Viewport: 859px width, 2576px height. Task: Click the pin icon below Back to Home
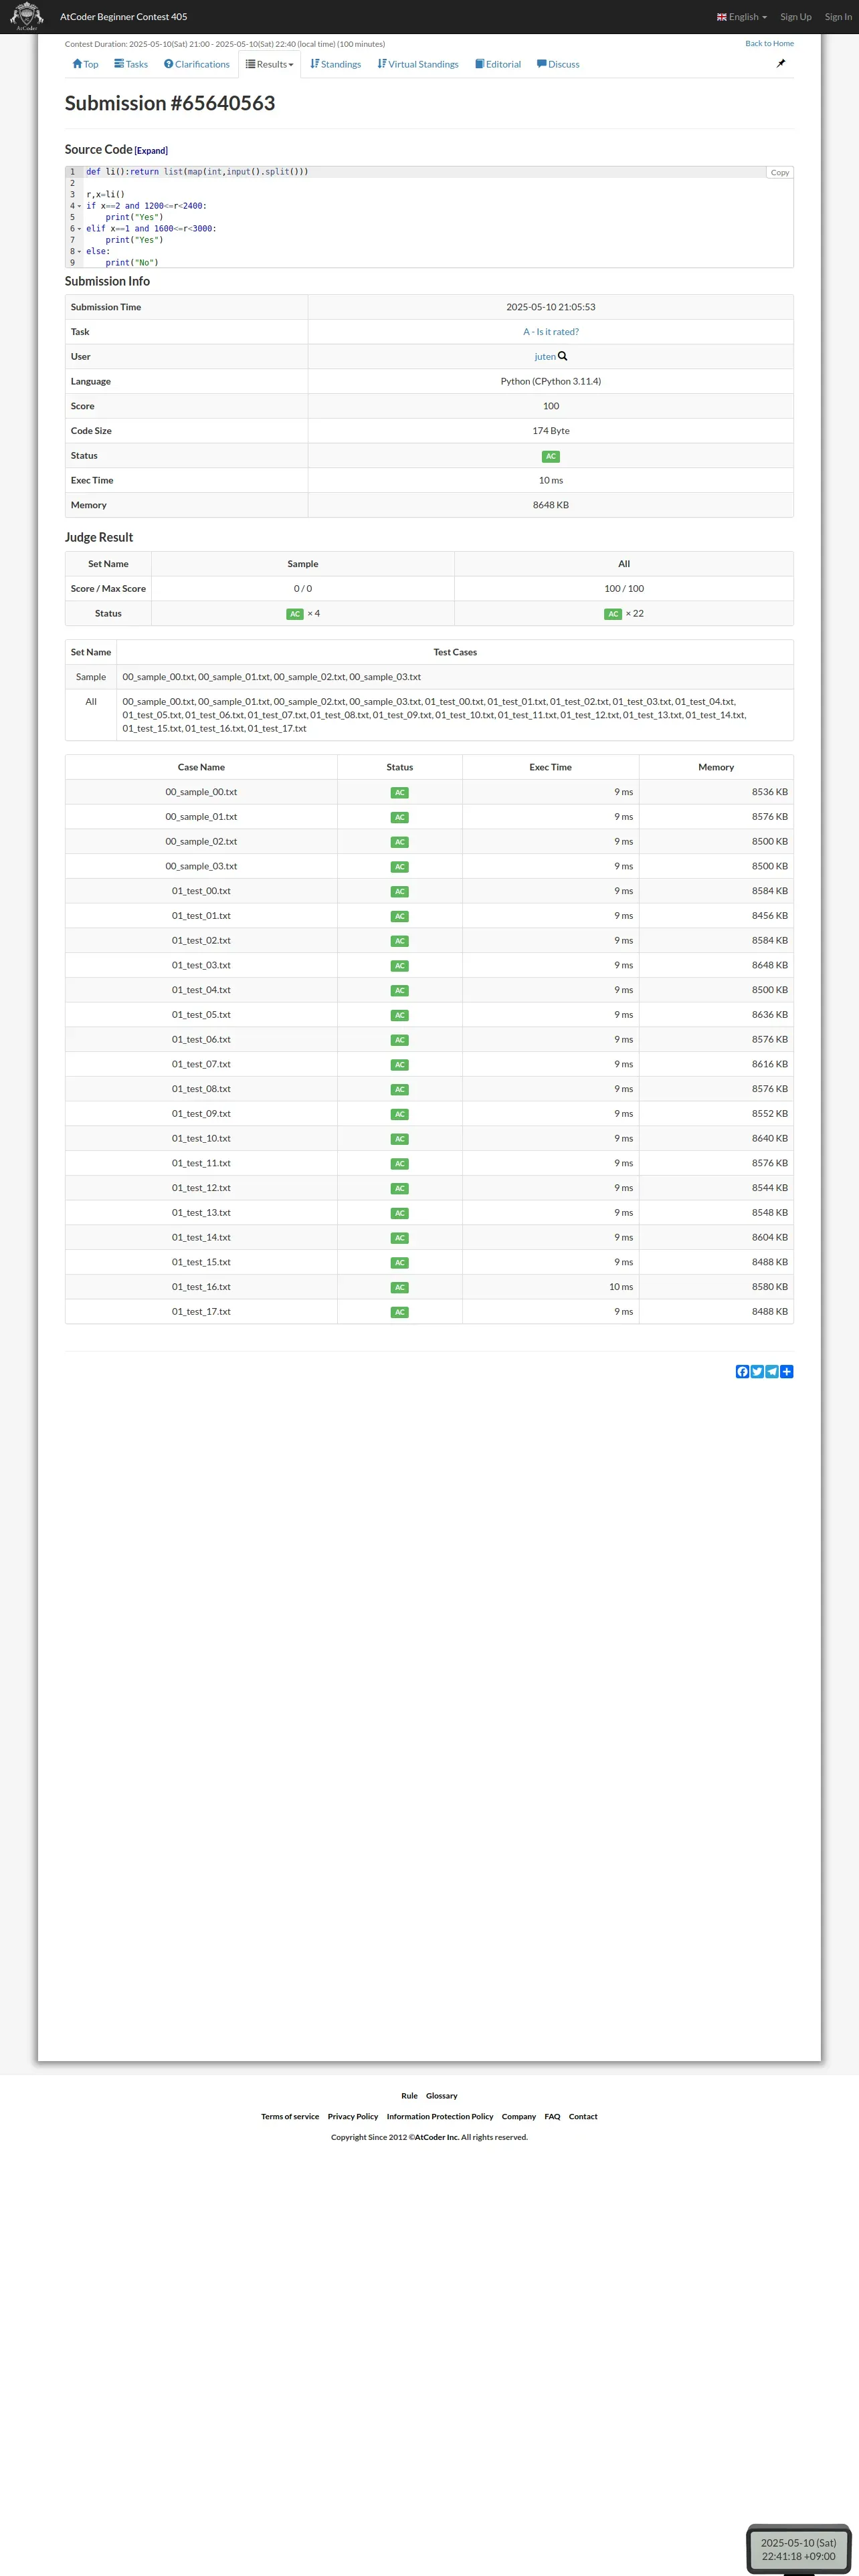781,63
